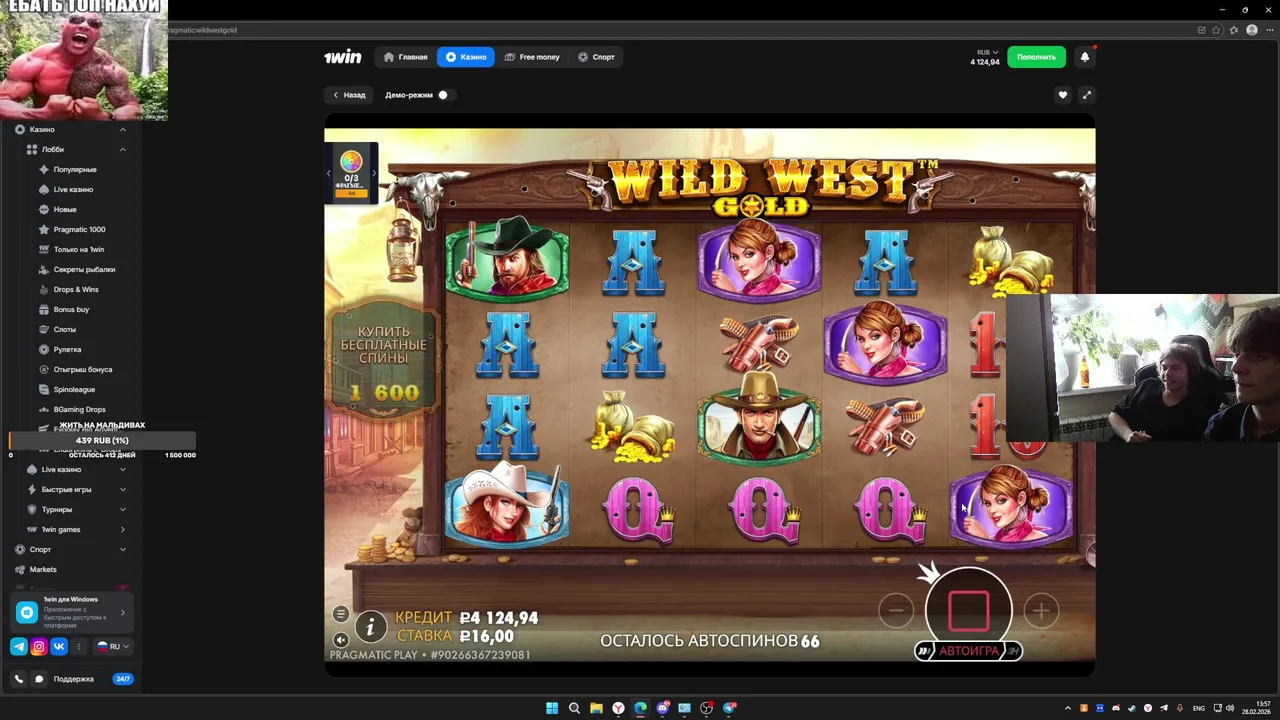Open Microsoft Edge from the taskbar
This screenshot has width=1280, height=720.
pyautogui.click(x=640, y=708)
